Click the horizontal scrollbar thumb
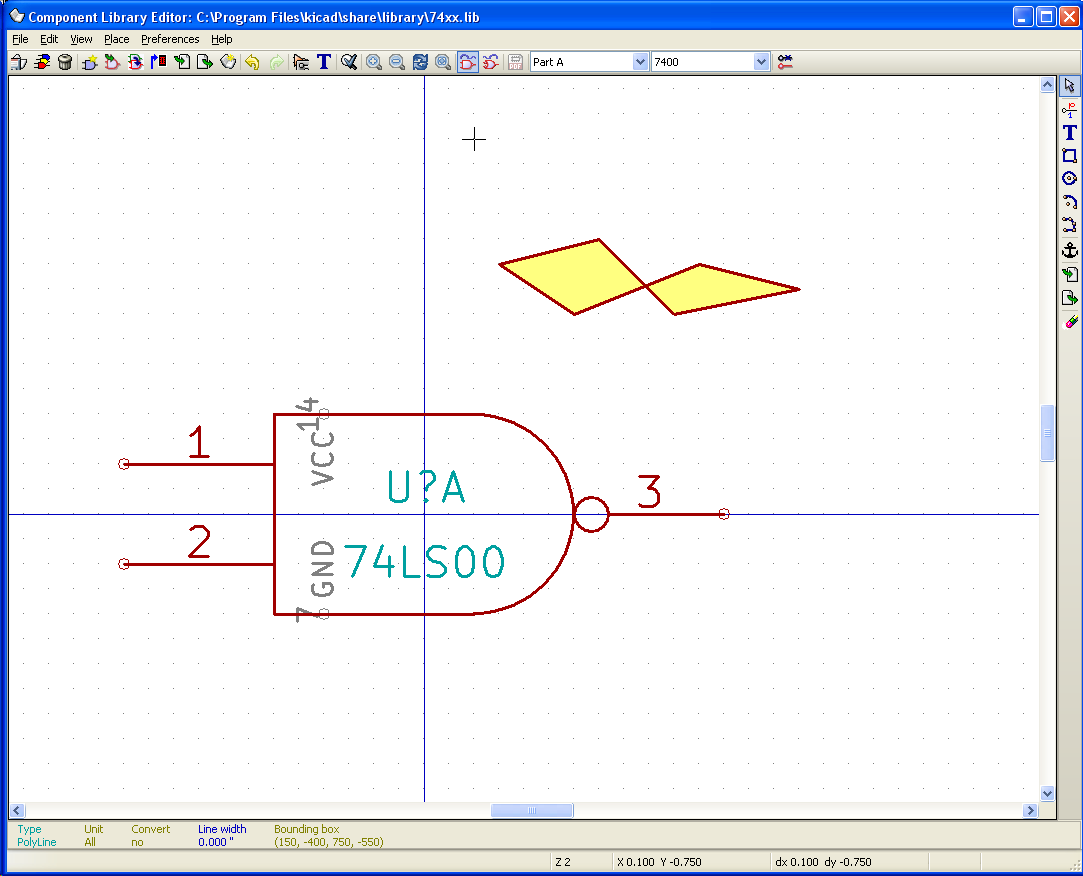Screen dimensions: 1083x876 [x=531, y=810]
